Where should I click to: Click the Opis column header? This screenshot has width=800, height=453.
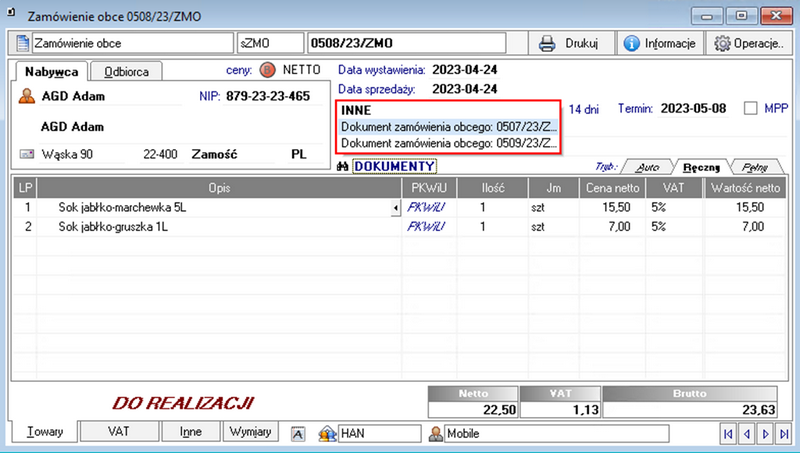219,188
